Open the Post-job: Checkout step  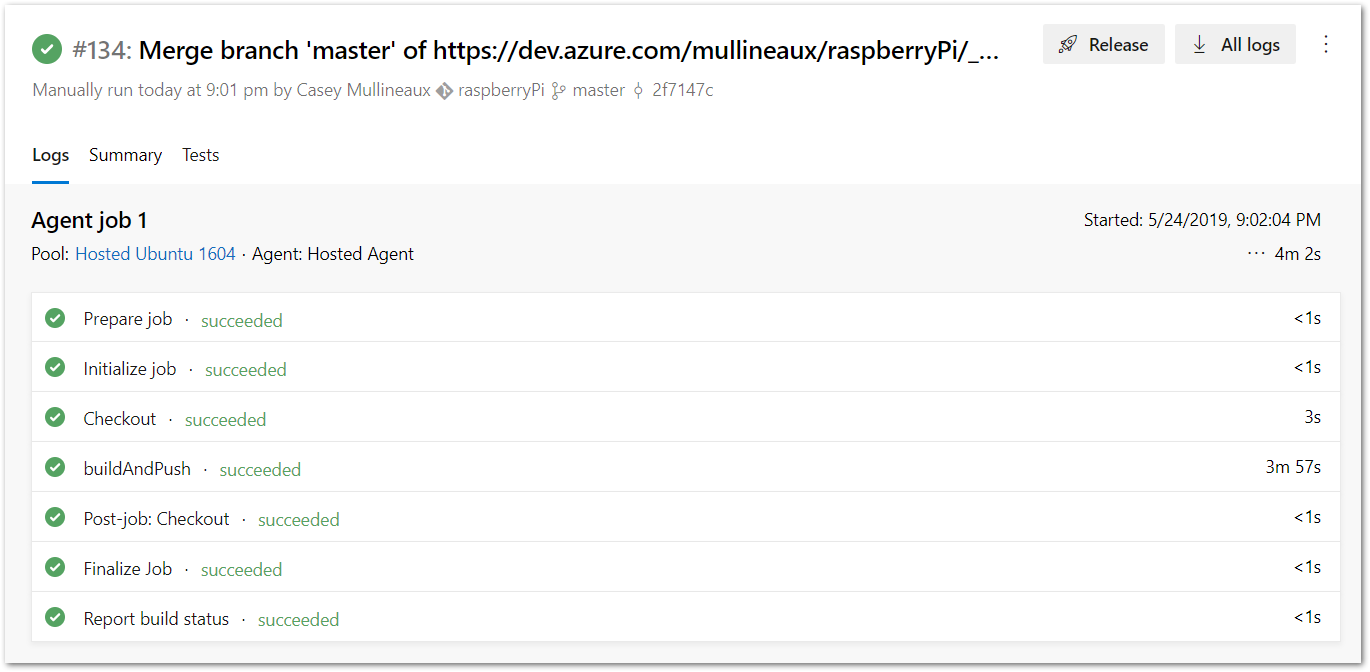(x=156, y=519)
